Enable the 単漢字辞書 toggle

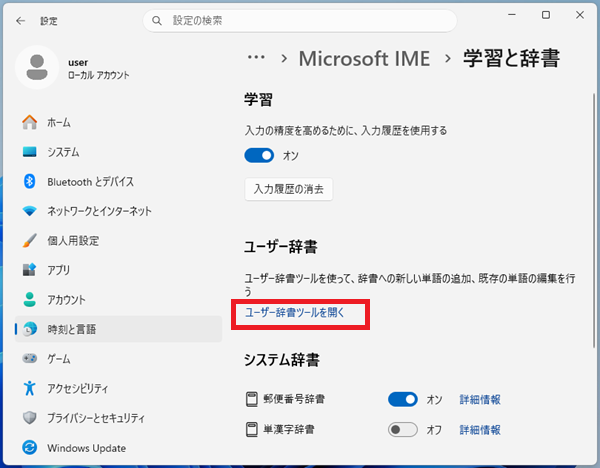403,430
